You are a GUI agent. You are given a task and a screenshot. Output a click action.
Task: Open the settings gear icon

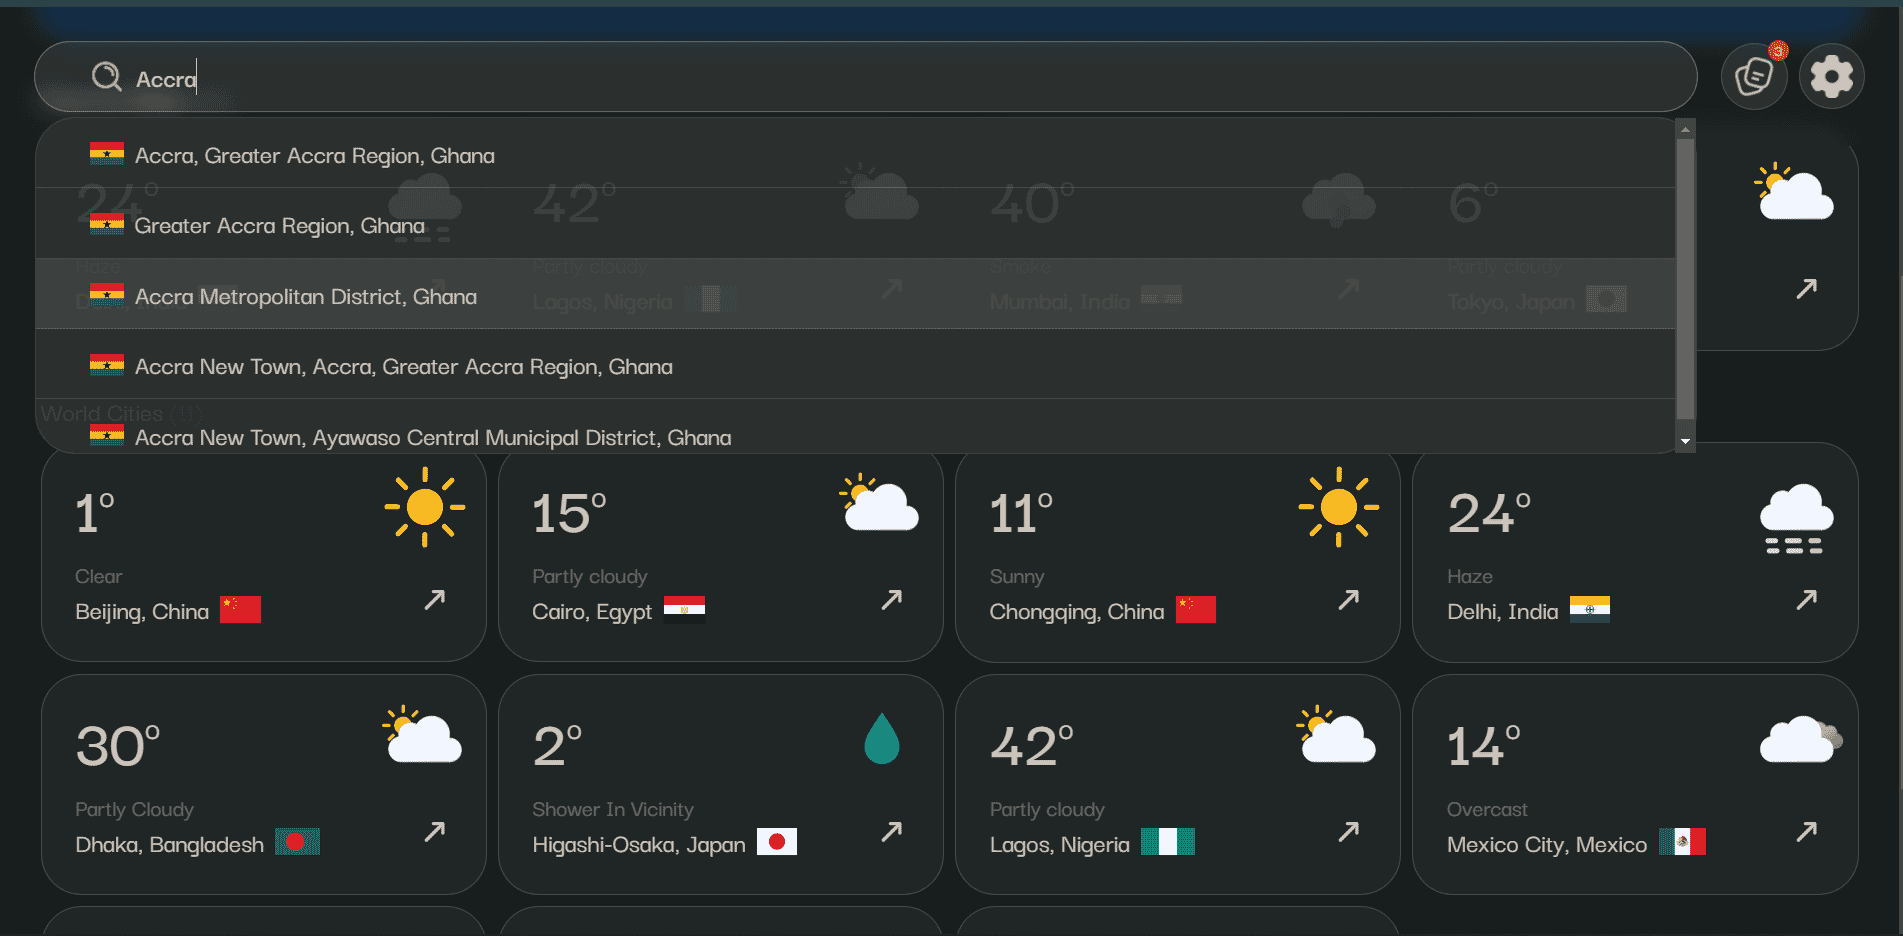coord(1832,76)
